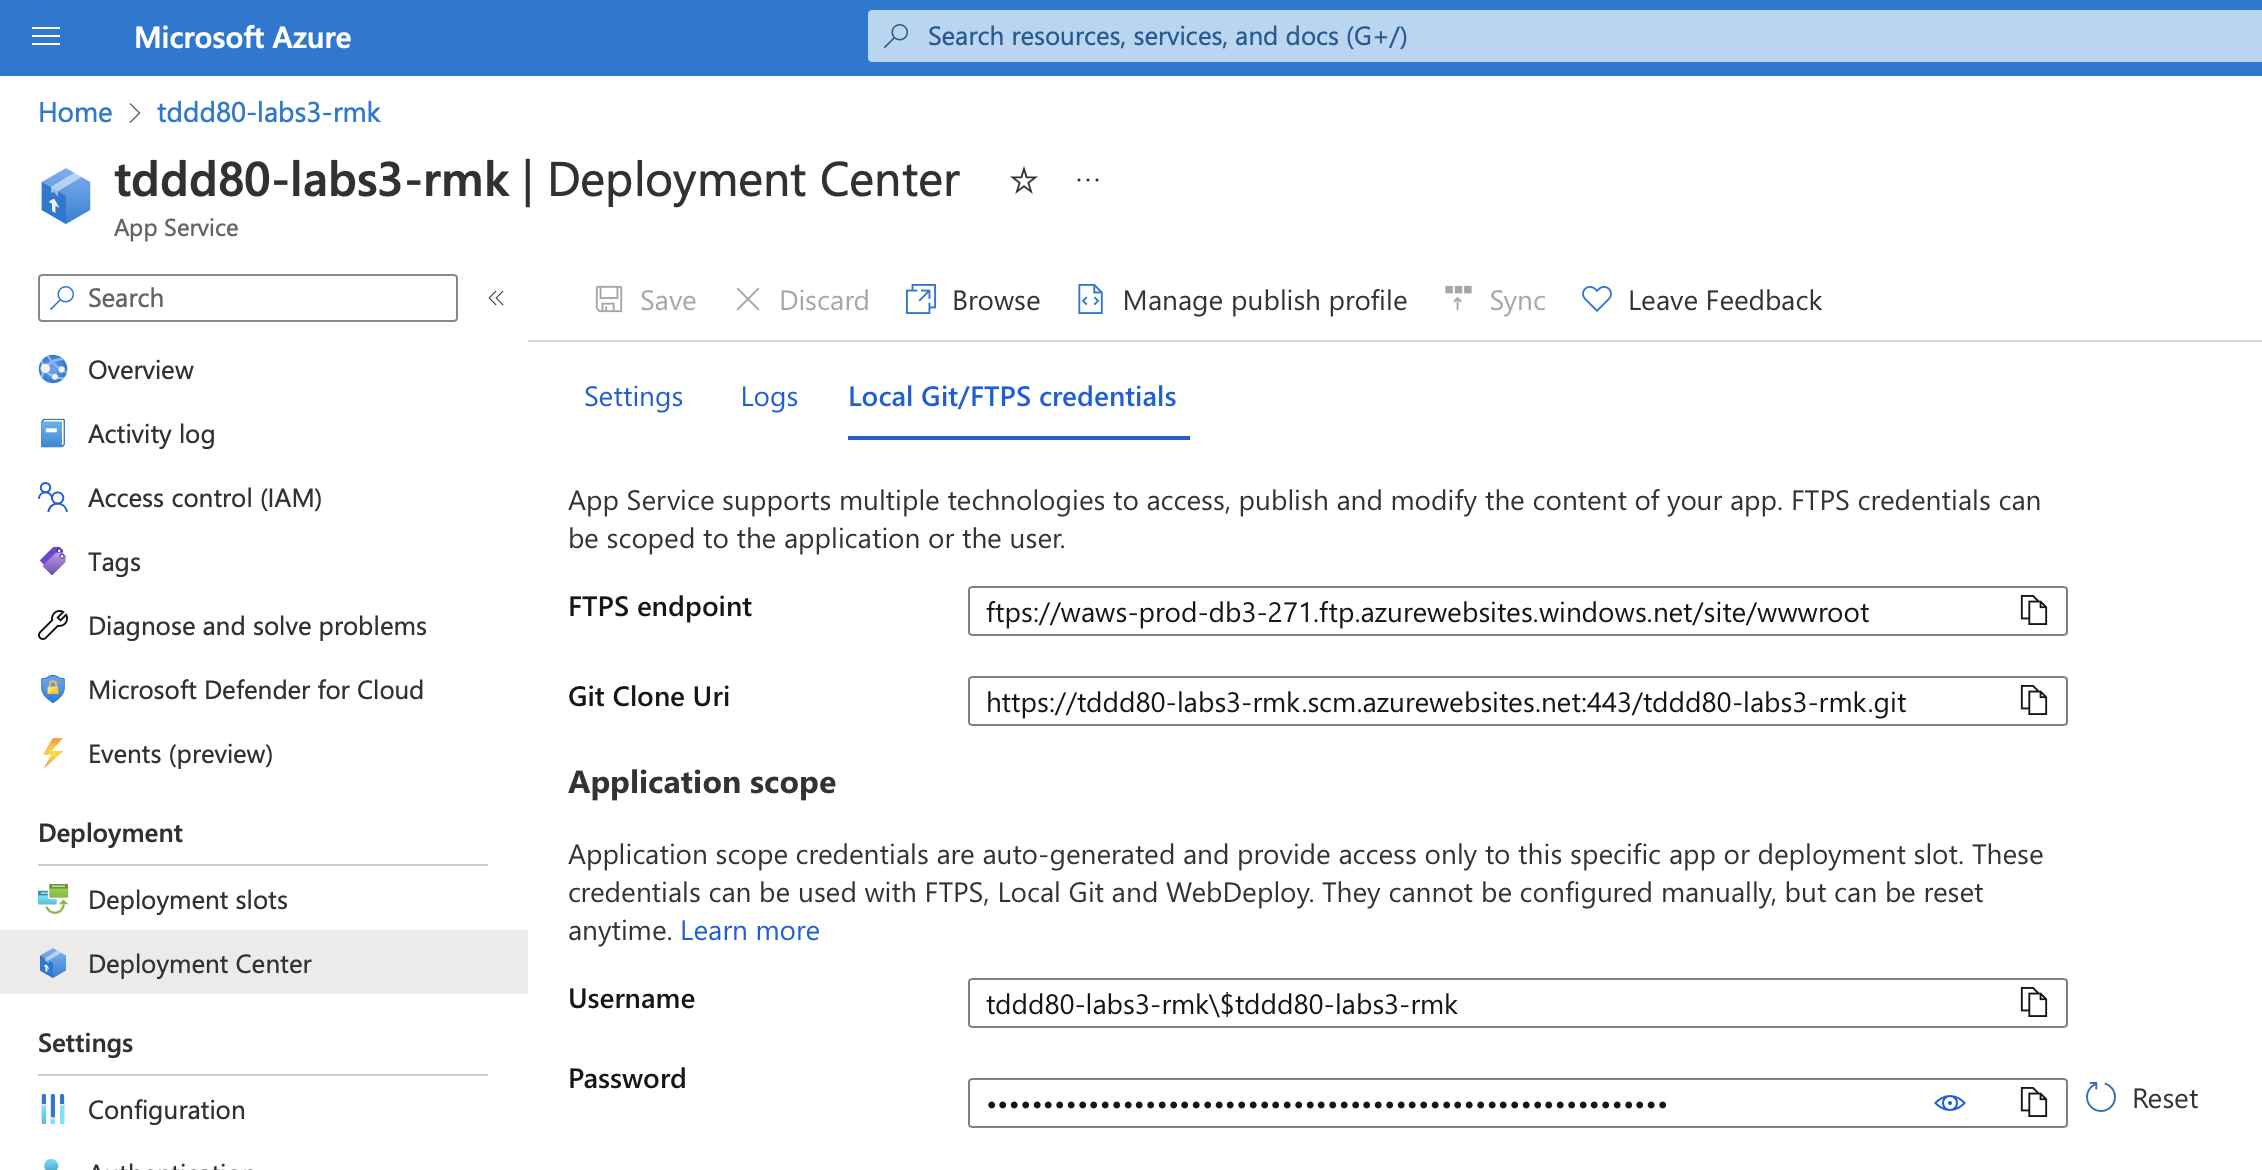This screenshot has height=1170, width=2262.
Task: Favorite this page with the star icon
Action: [1023, 181]
